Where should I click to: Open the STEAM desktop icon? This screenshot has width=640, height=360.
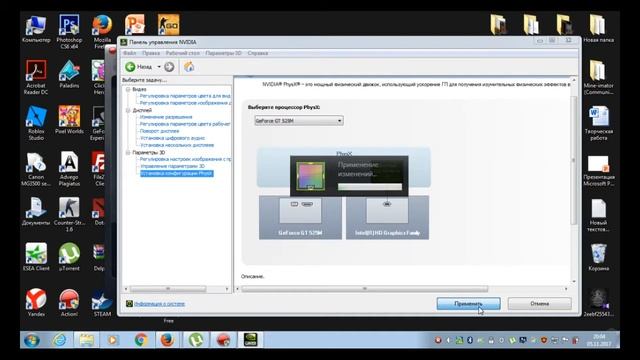click(x=102, y=303)
